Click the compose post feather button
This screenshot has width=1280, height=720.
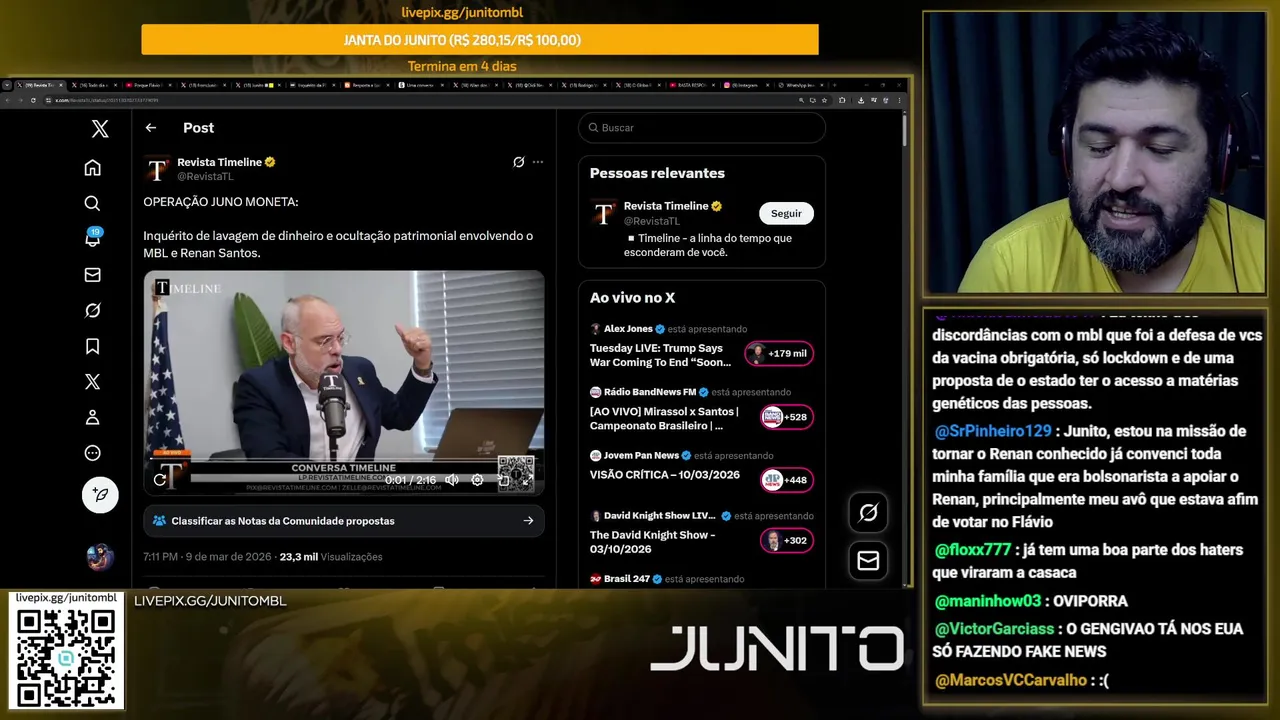(100, 495)
